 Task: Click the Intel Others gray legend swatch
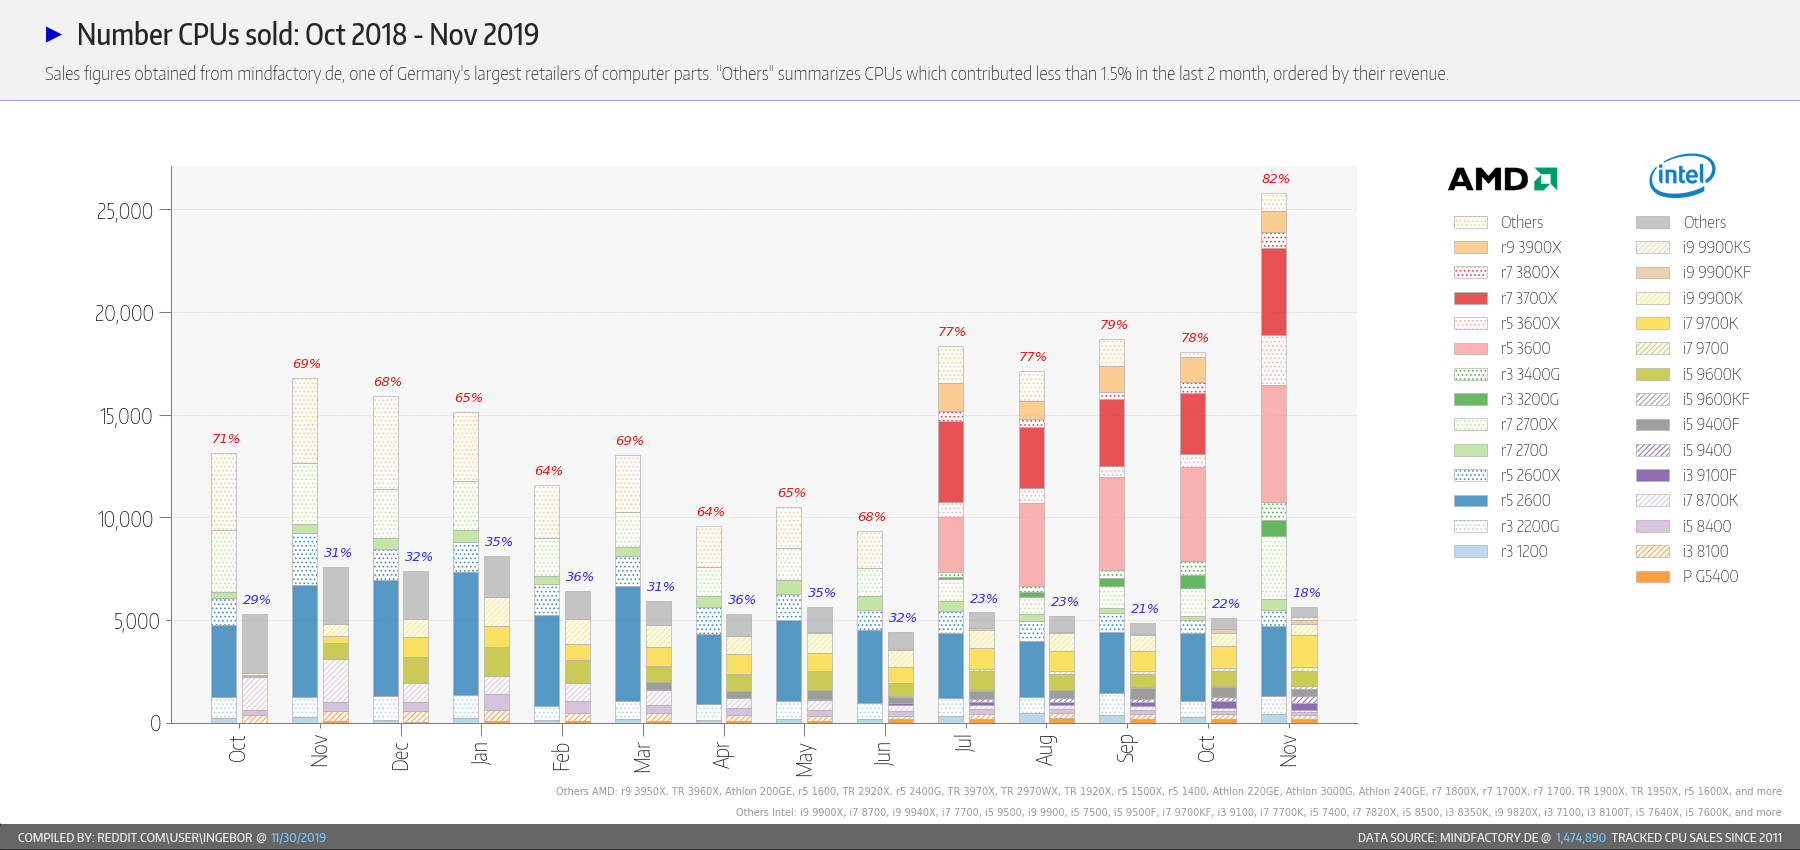(1653, 222)
